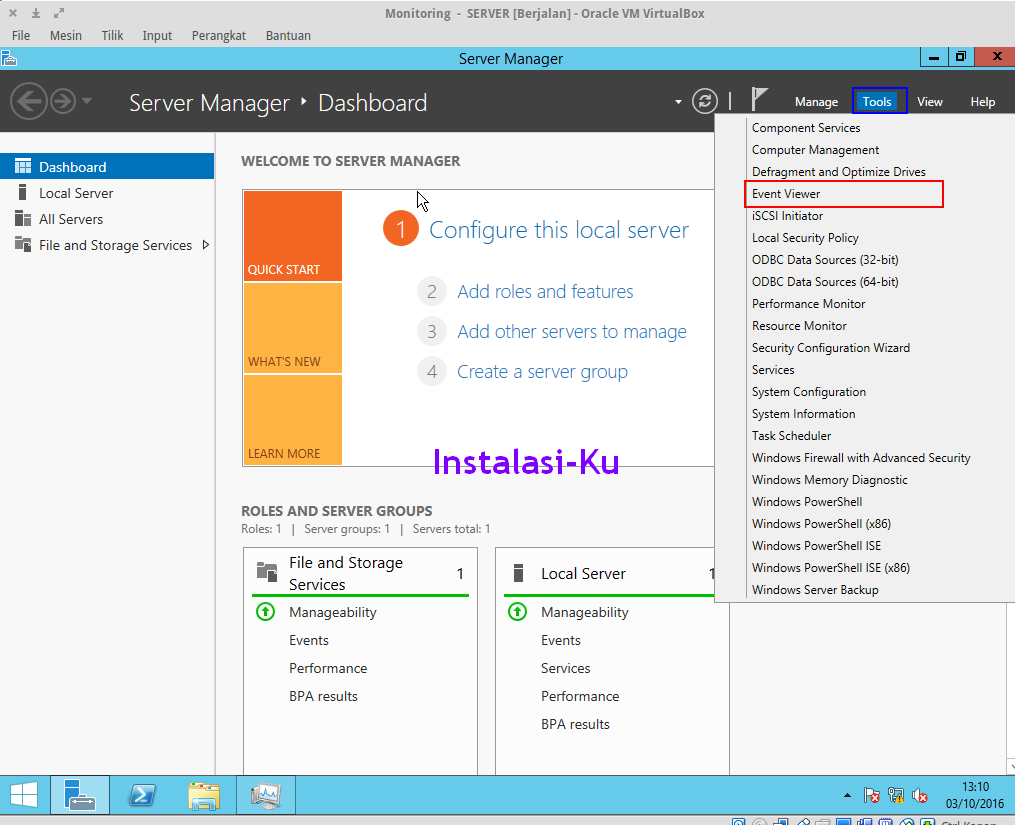Image resolution: width=1015 pixels, height=825 pixels.
Task: Open the Perangkat menu of VirtualBox
Action: [218, 35]
